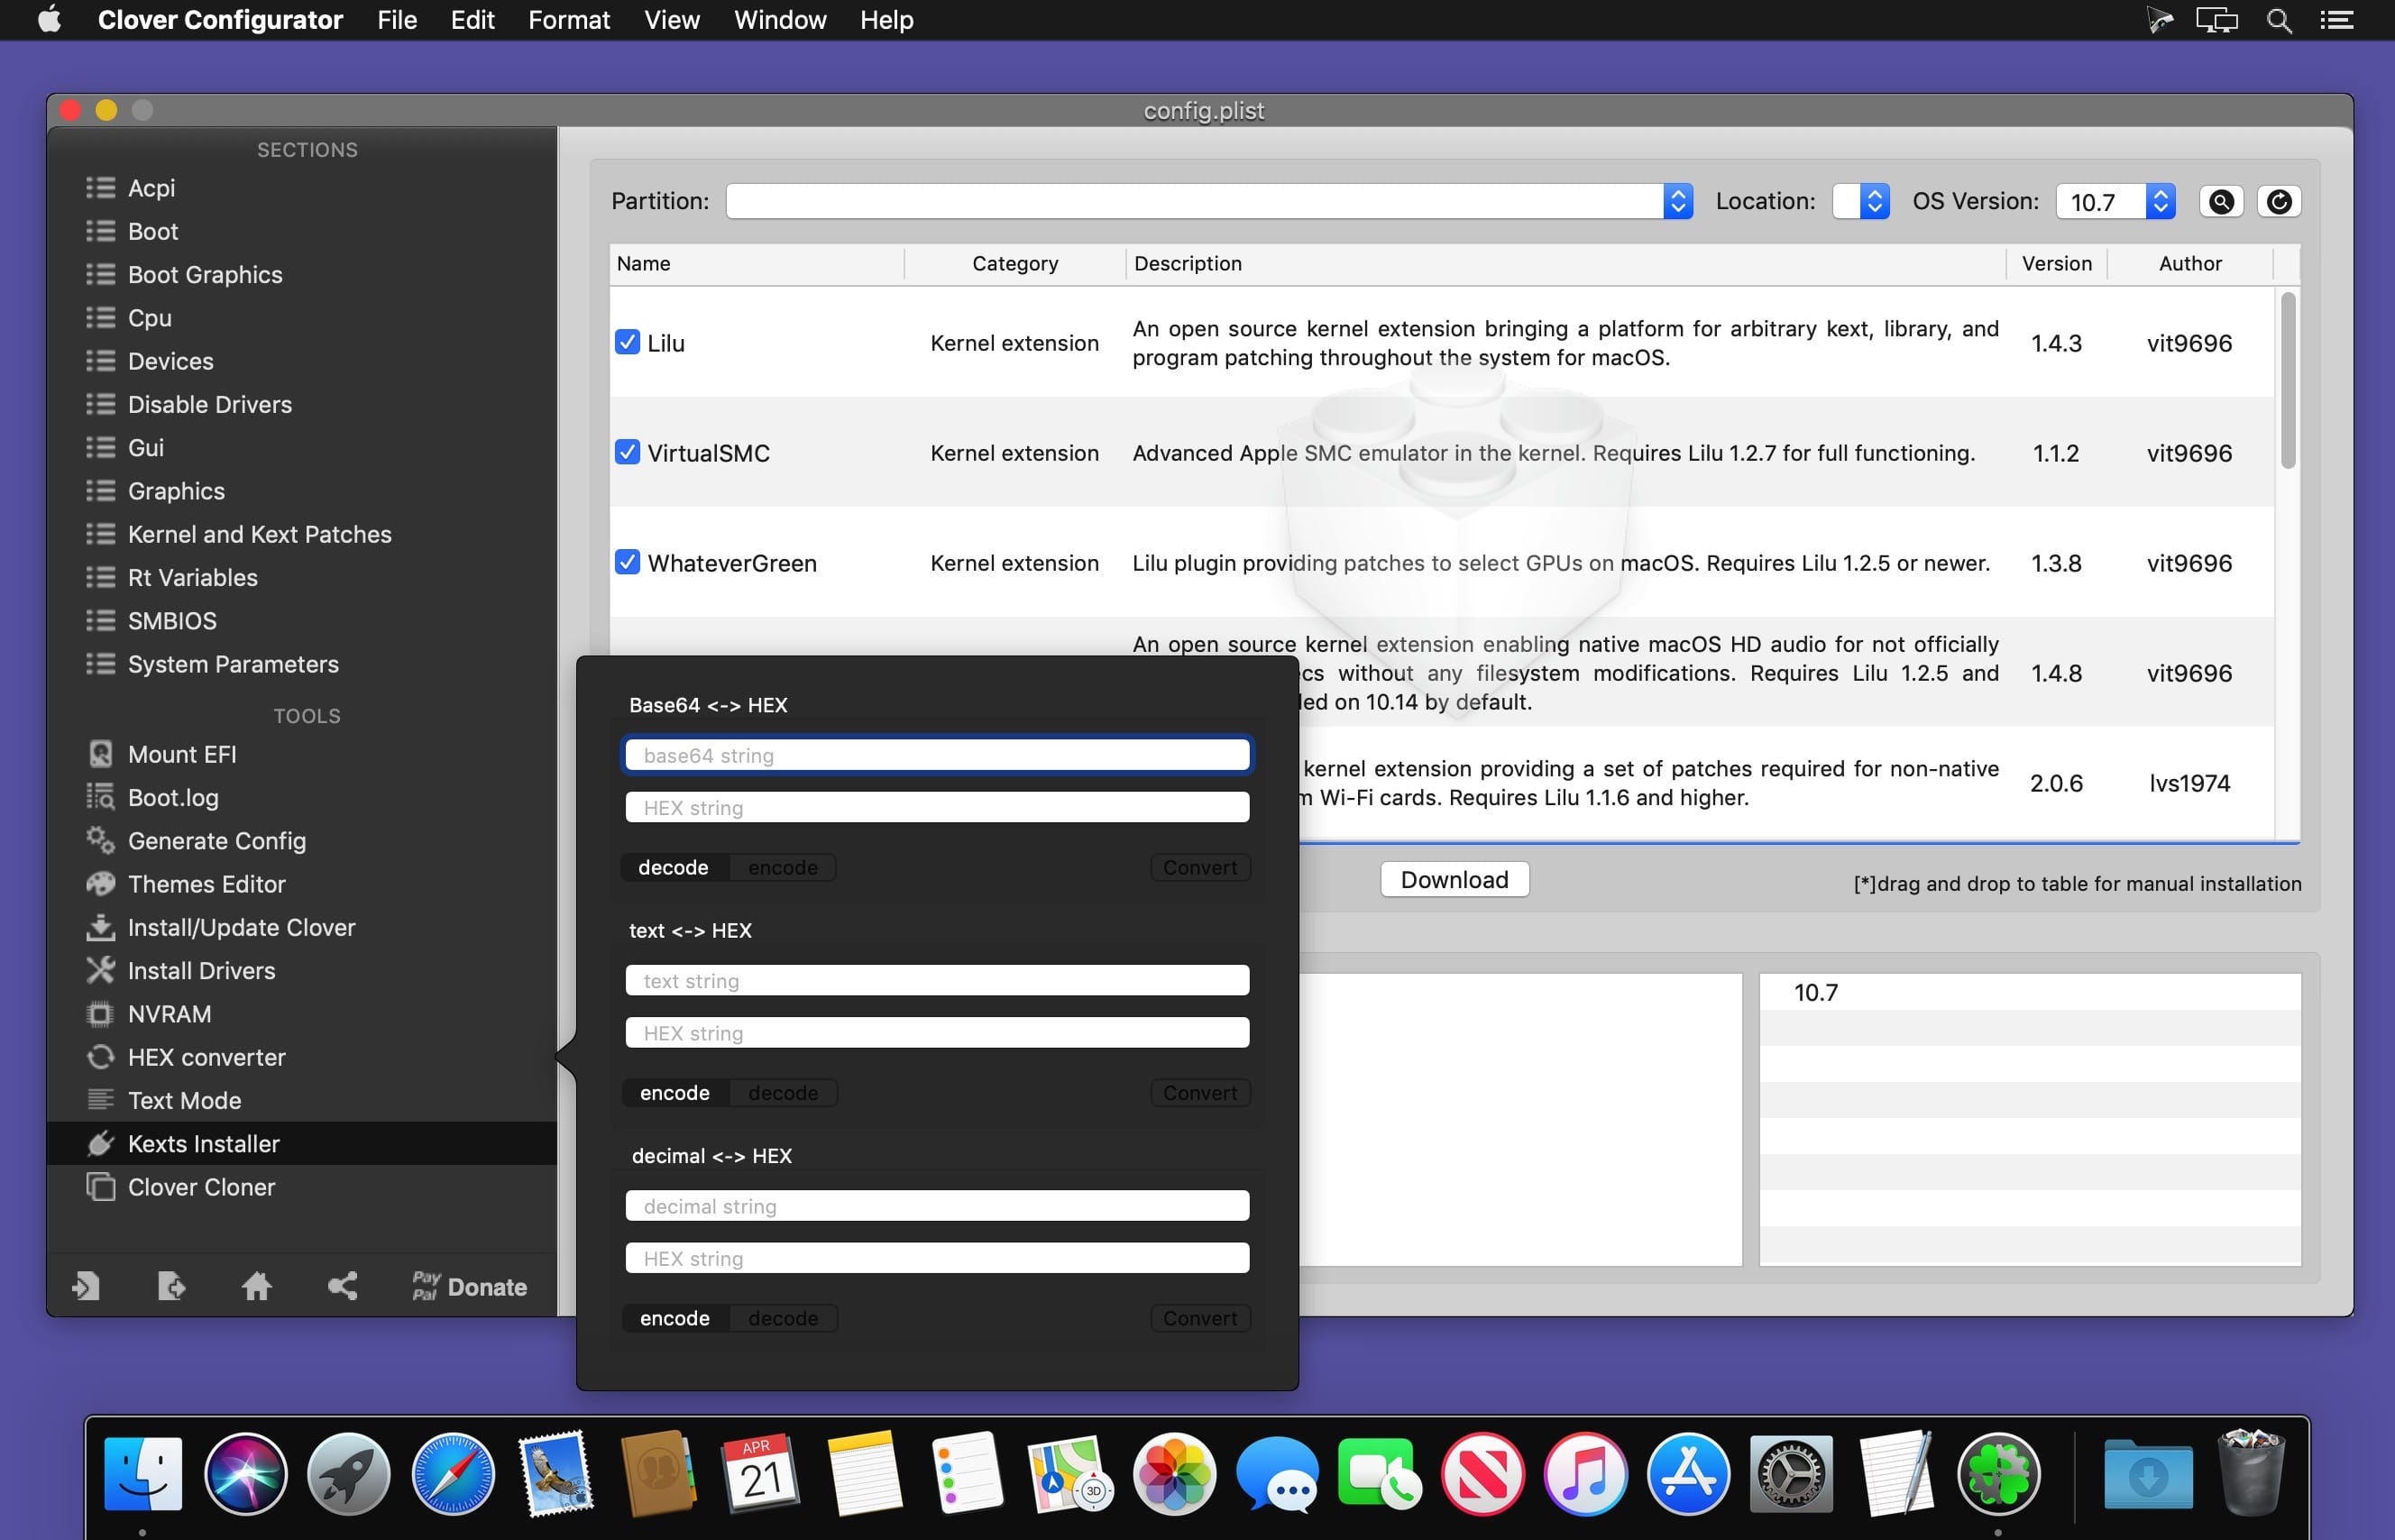Open the Generate Config tool

coord(217,841)
